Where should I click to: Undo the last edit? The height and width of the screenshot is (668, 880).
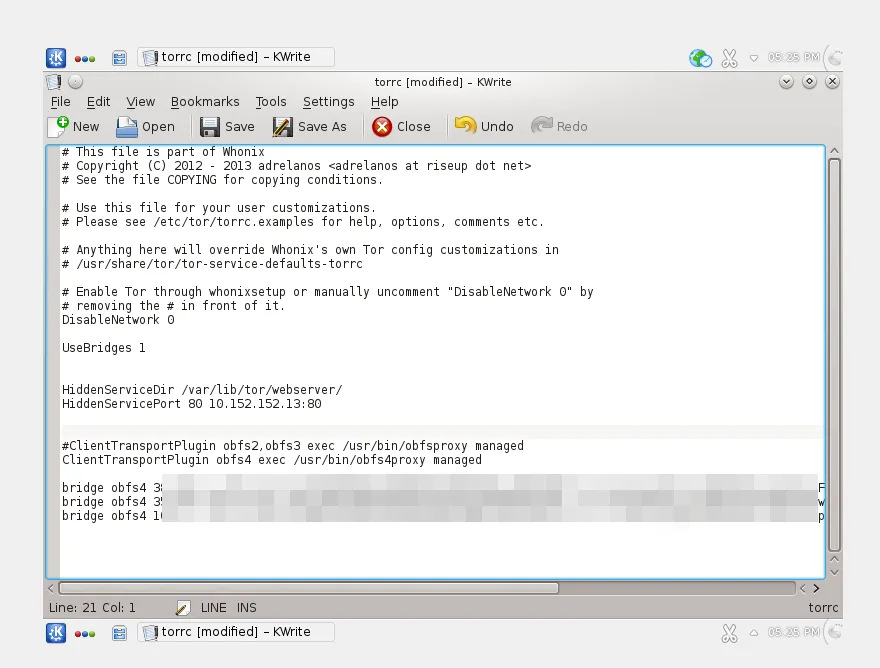coord(484,126)
